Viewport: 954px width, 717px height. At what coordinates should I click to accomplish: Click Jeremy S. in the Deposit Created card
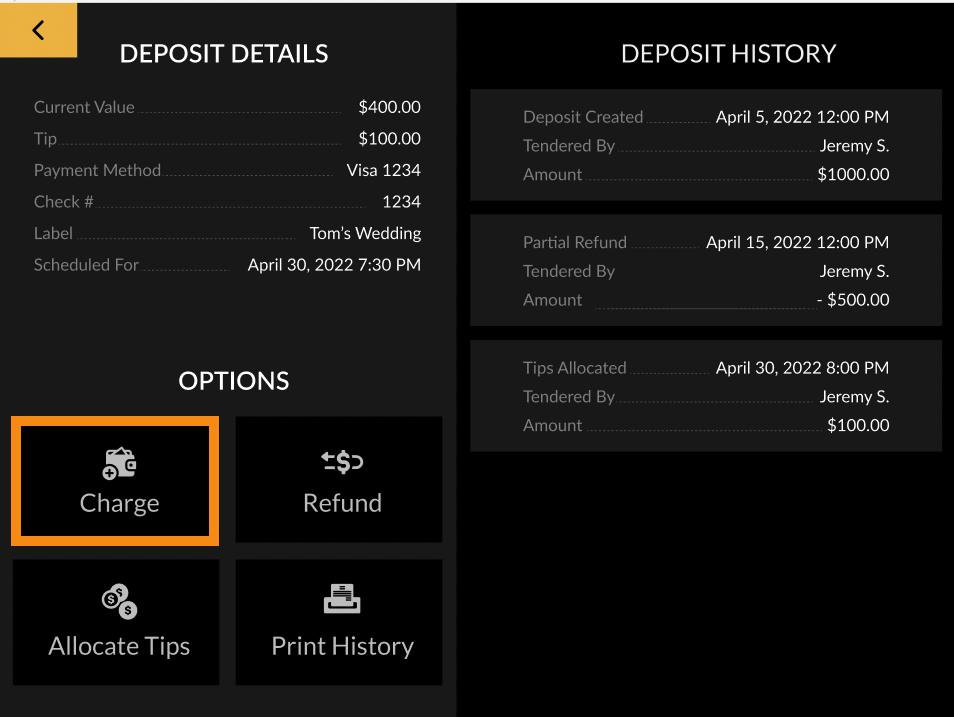[854, 146]
